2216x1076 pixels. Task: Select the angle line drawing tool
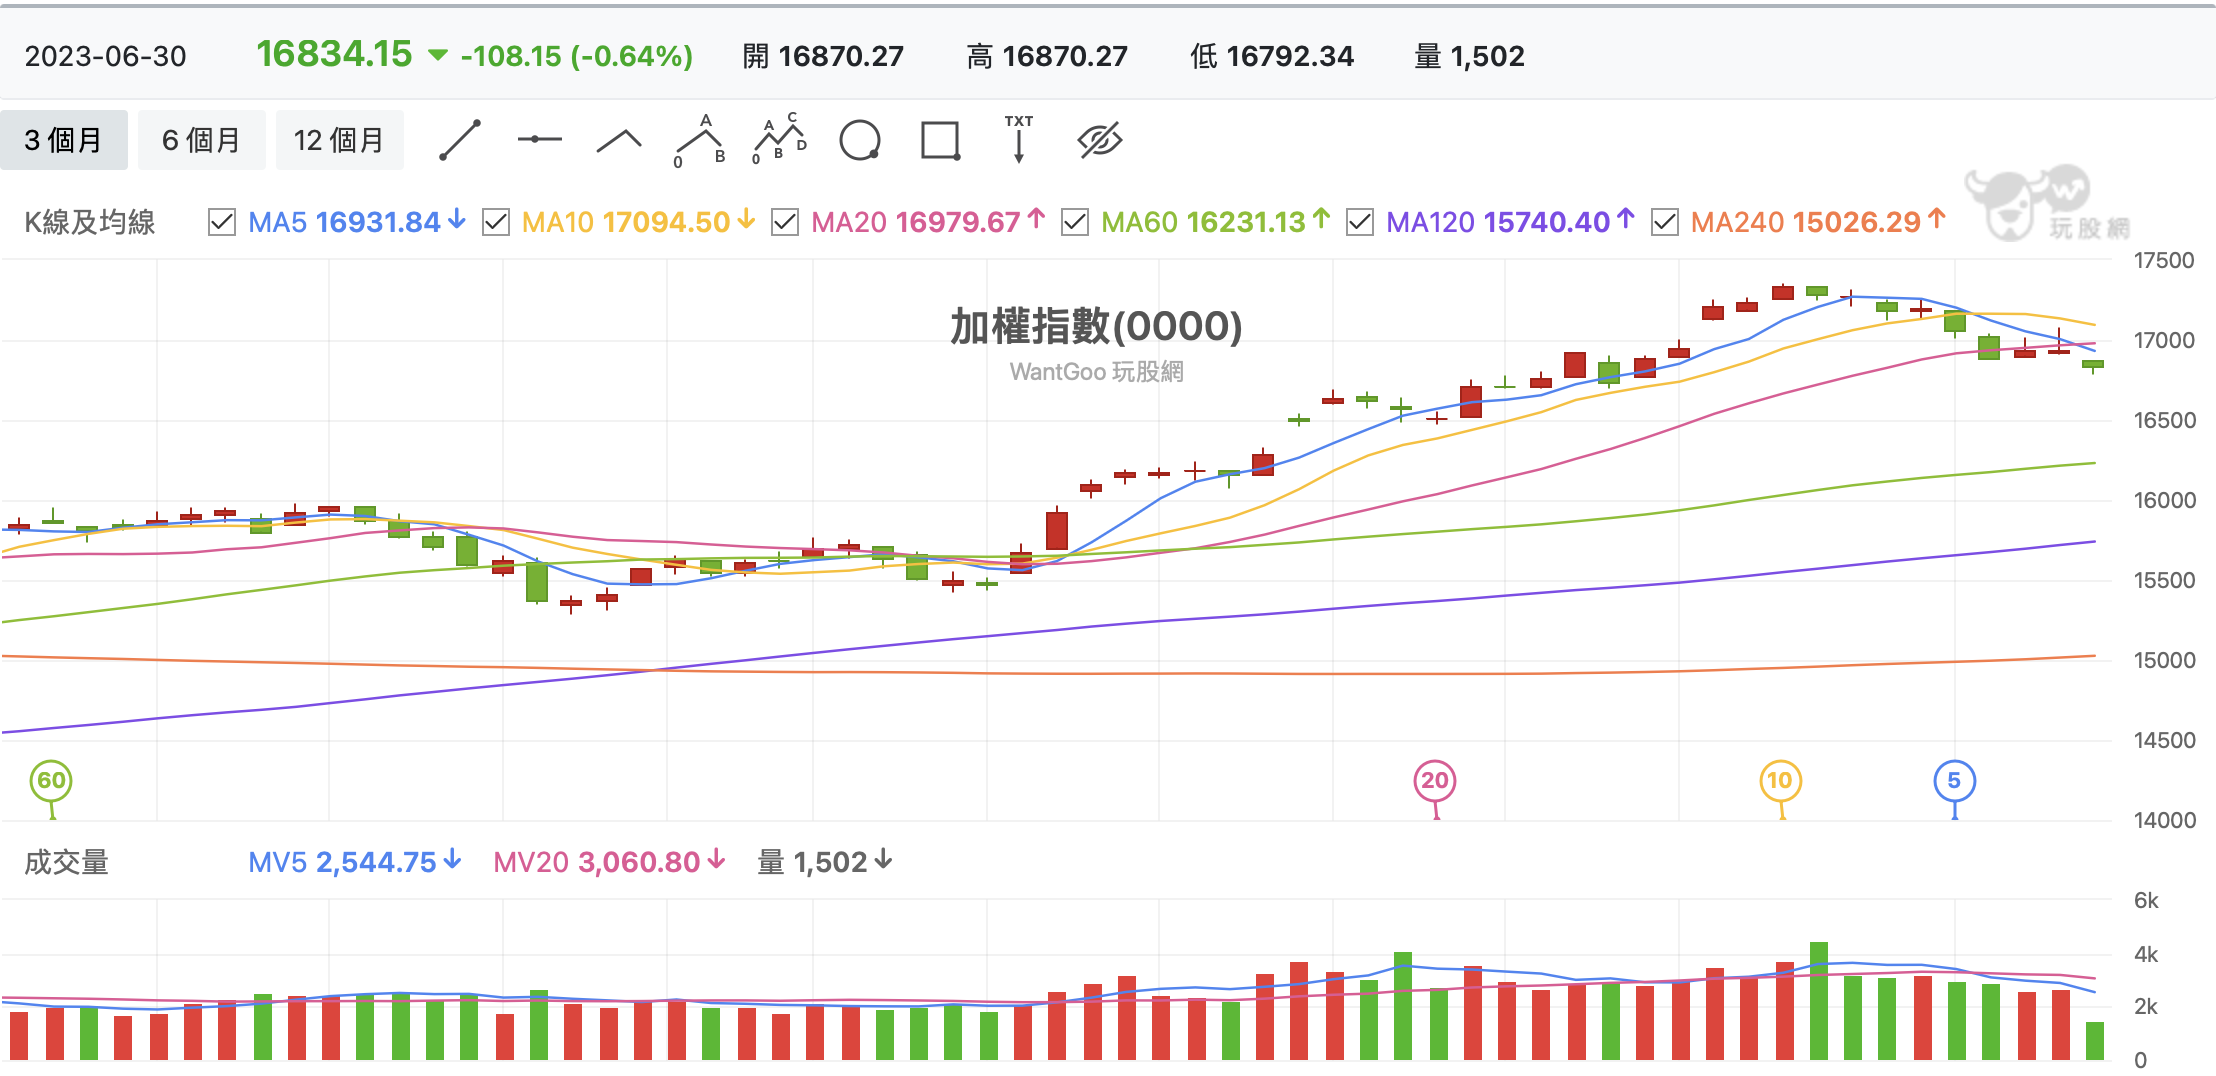point(619,140)
